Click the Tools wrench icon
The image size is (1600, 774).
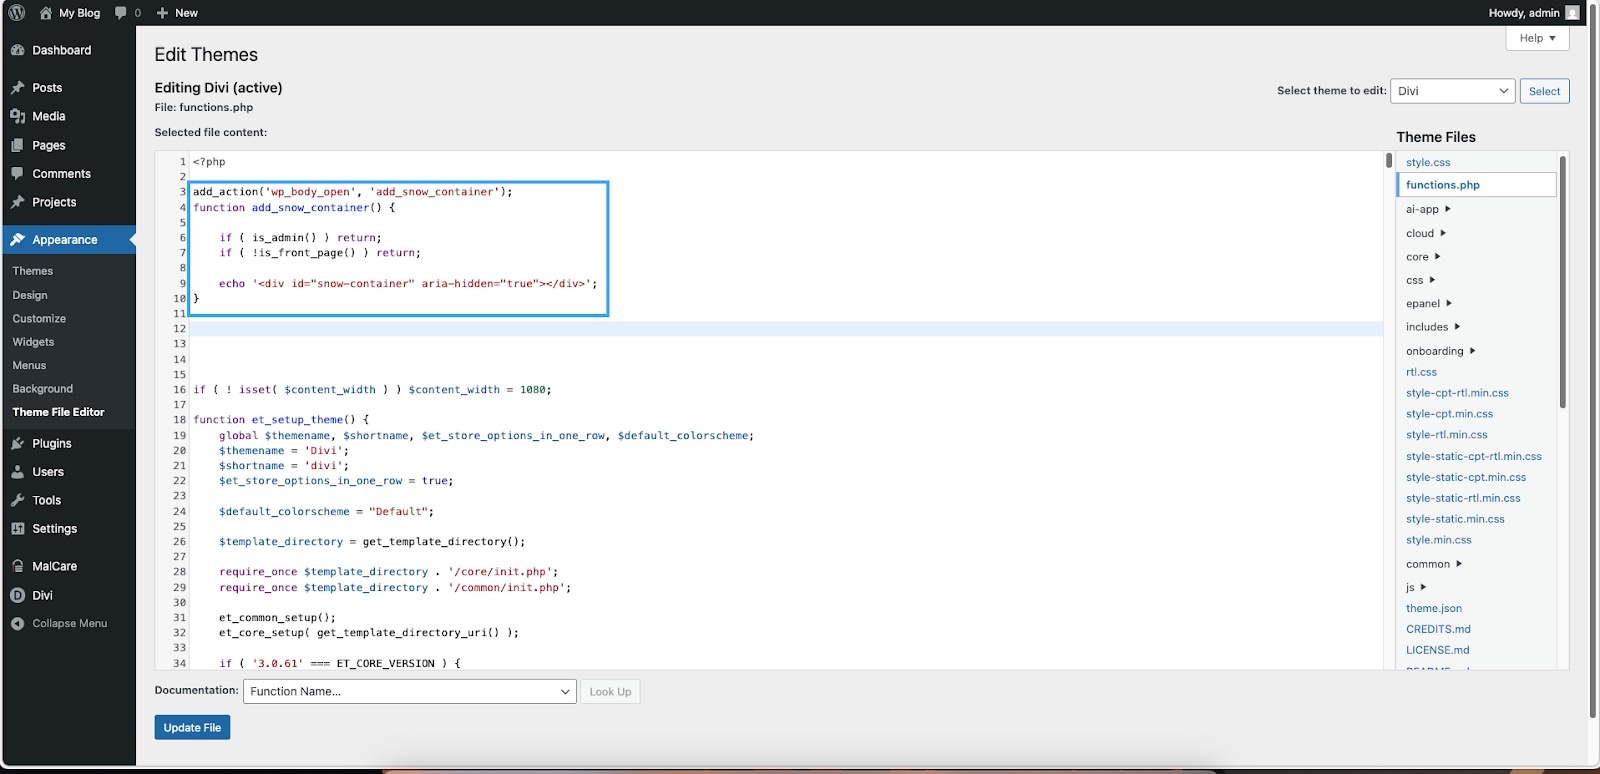(x=18, y=500)
